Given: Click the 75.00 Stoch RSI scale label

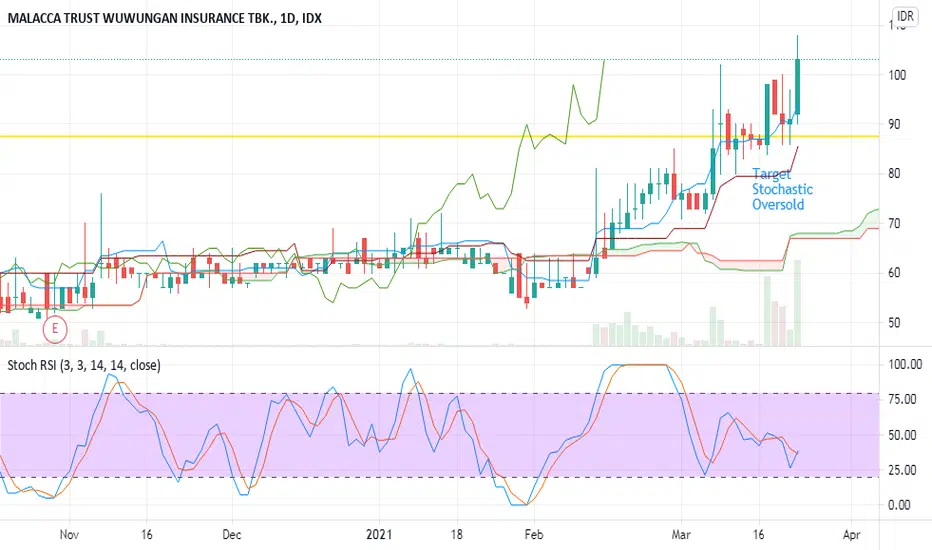Looking at the screenshot, I should pos(902,400).
